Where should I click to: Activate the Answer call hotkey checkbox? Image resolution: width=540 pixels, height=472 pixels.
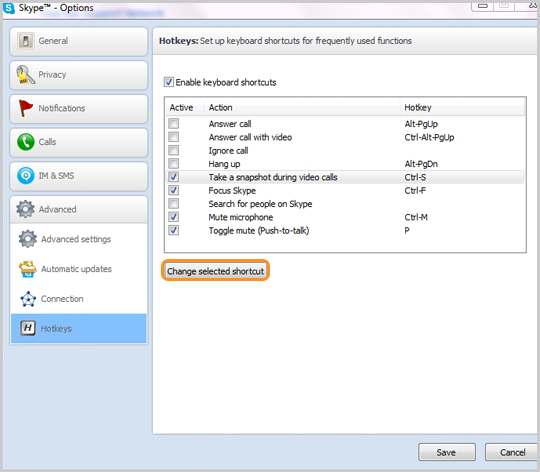point(174,124)
